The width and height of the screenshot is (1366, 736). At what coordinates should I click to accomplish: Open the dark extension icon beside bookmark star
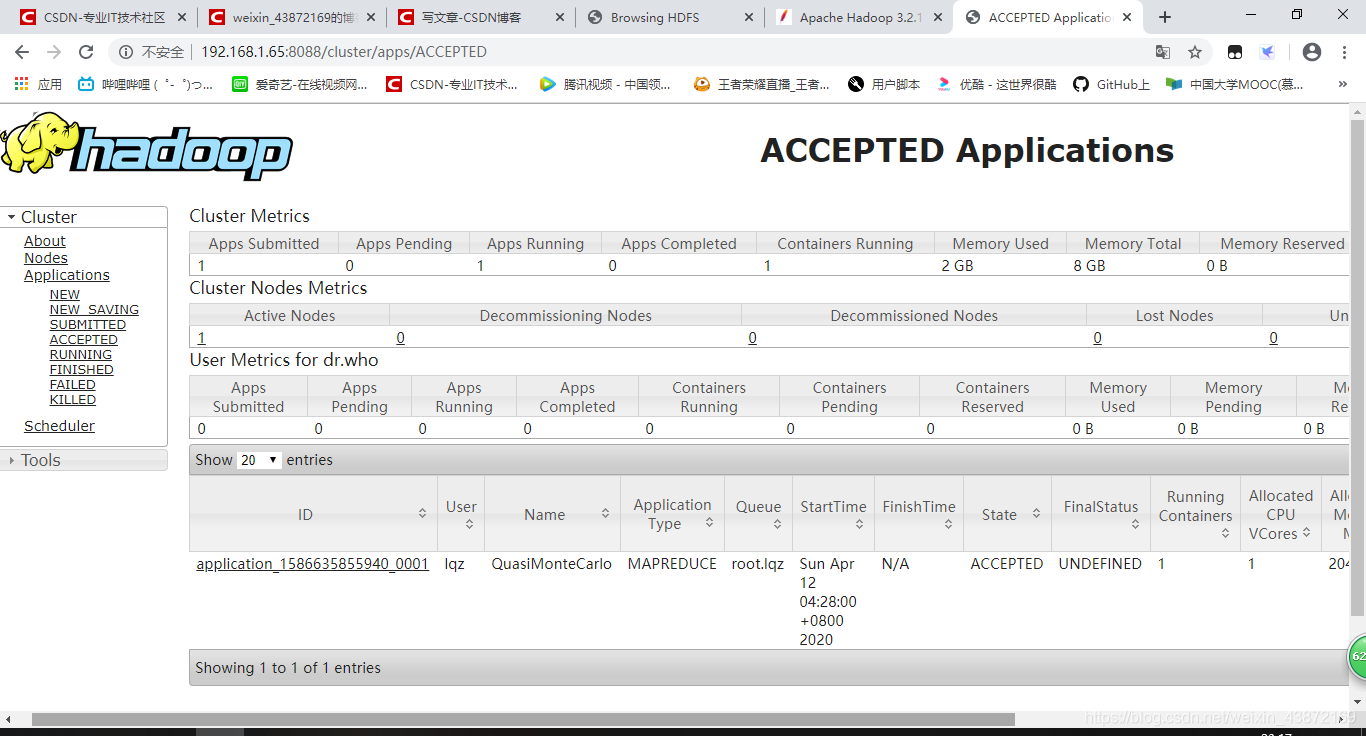click(x=1236, y=52)
